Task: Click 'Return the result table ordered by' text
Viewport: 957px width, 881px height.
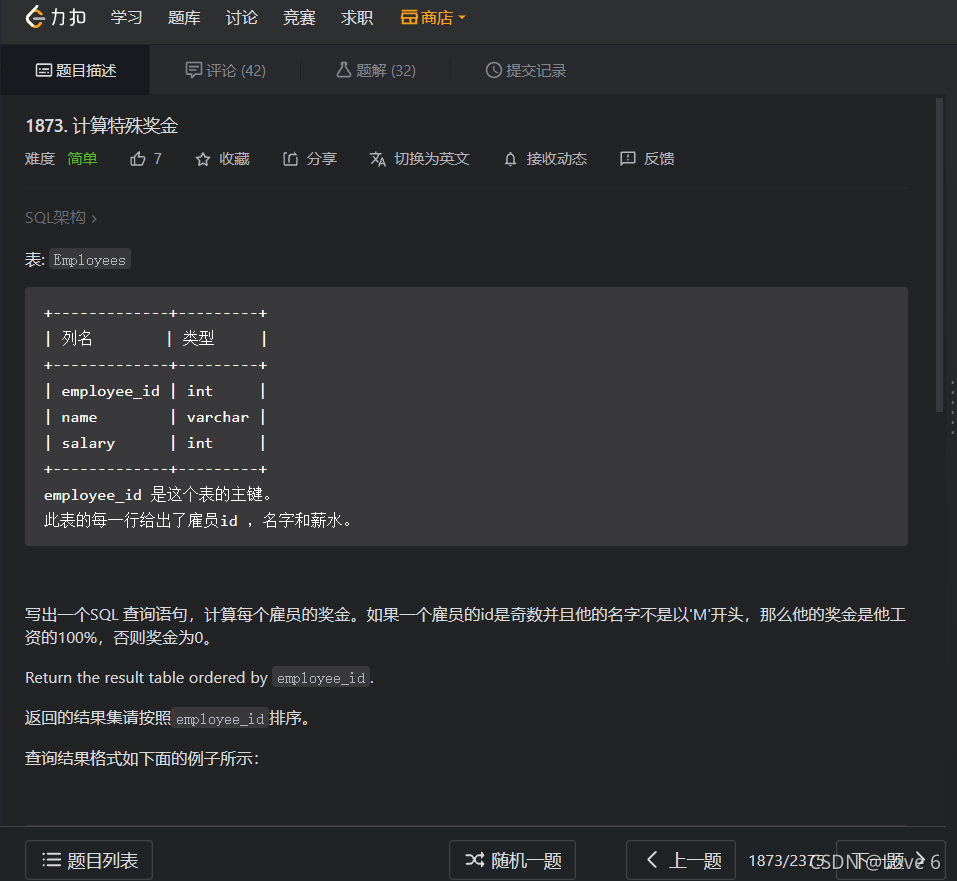Action: tap(146, 678)
